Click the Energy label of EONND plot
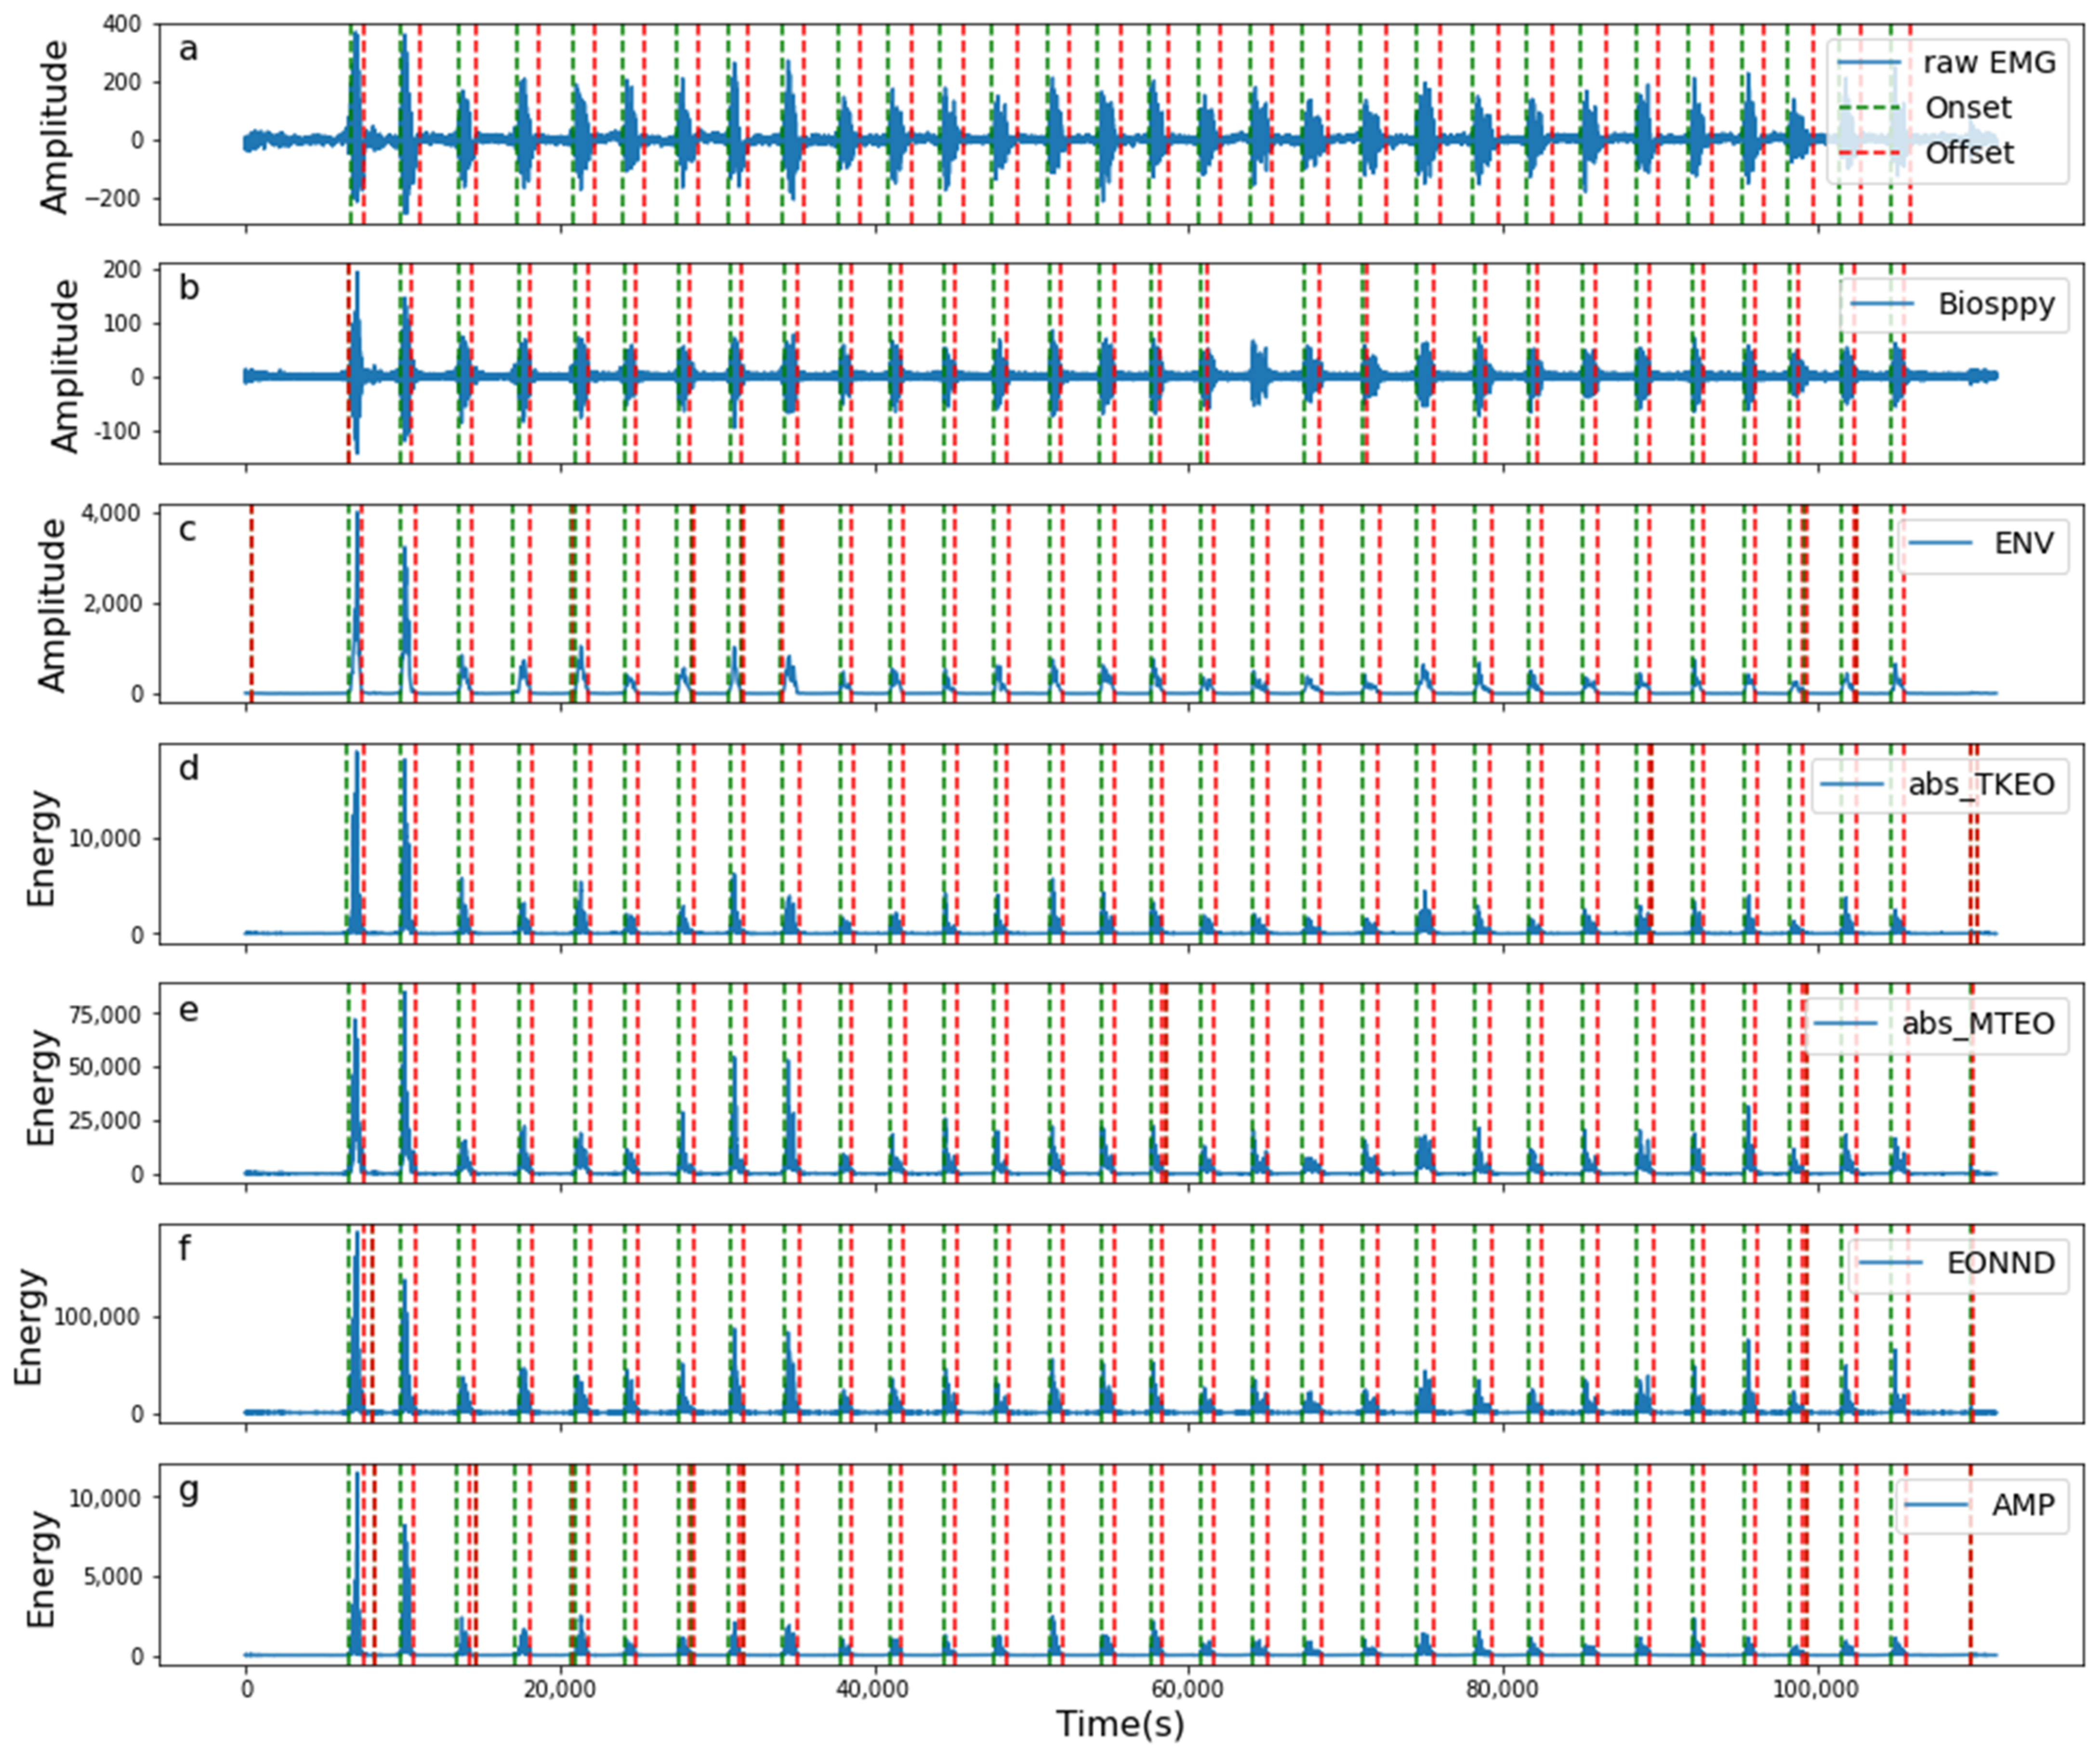 click(x=30, y=1326)
